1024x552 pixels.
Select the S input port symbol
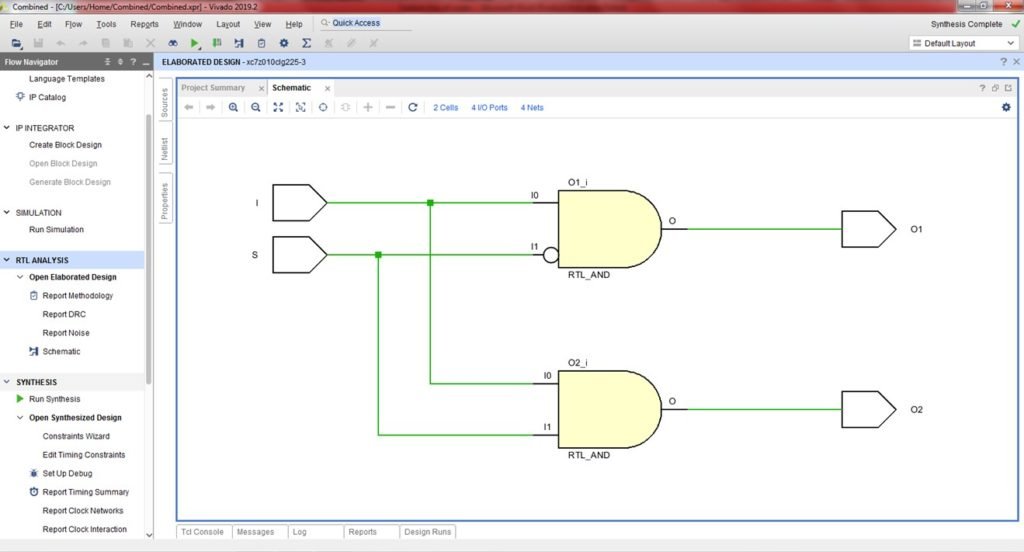[300, 254]
